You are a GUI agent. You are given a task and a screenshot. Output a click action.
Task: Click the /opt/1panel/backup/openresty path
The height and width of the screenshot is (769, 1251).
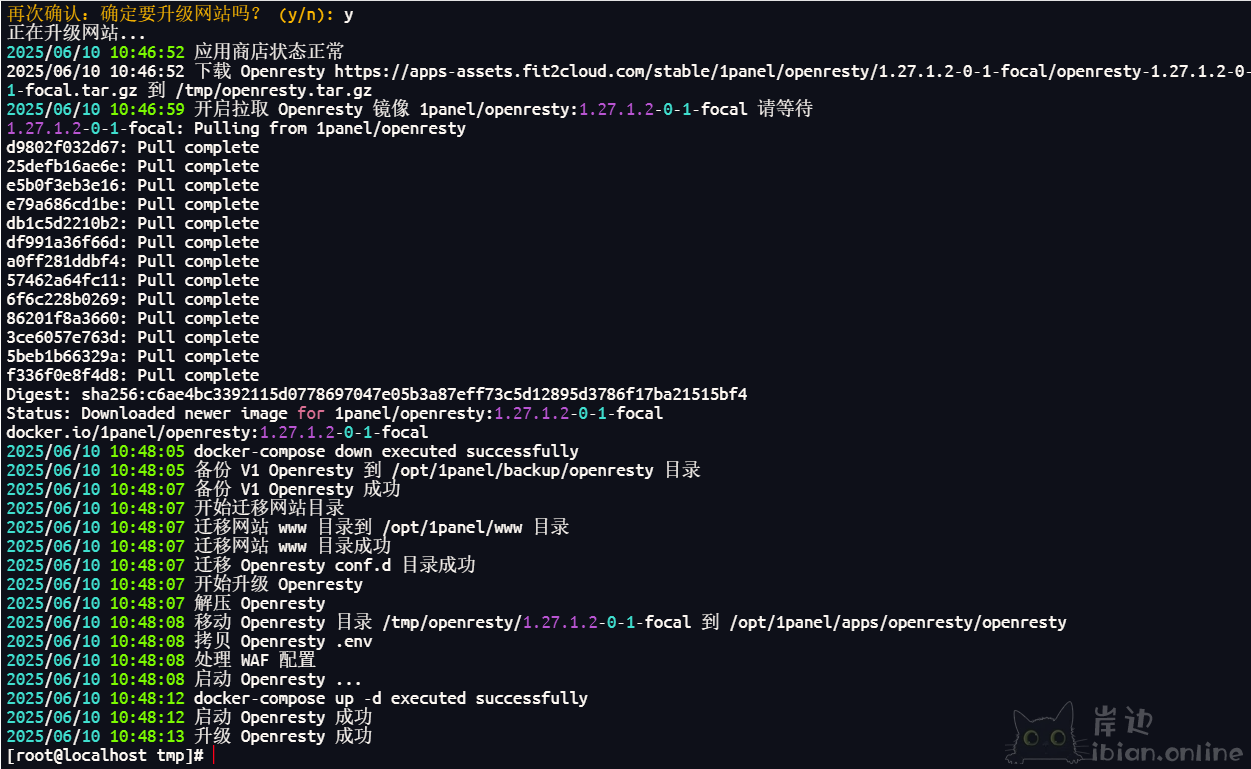click(523, 470)
